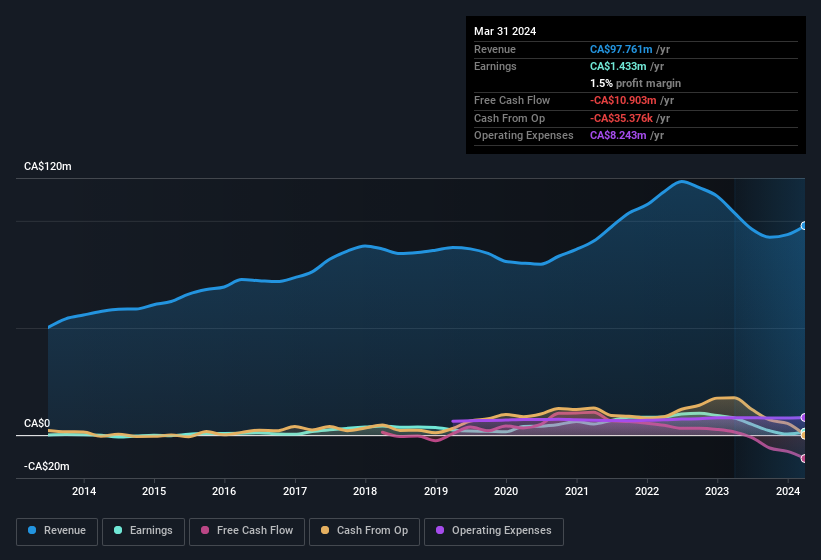Click the orange Cash From Op endpoint marker
The height and width of the screenshot is (560, 821).
[x=804, y=435]
